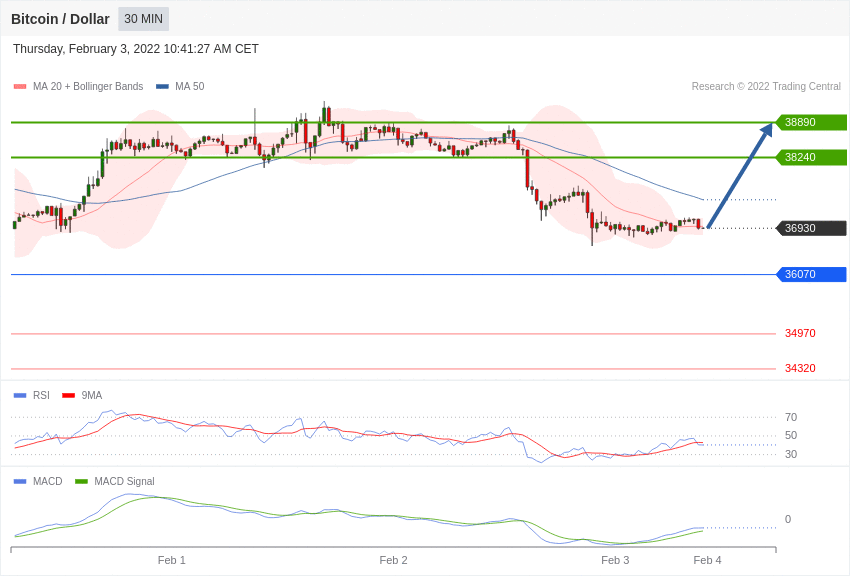850x576 pixels.
Task: Click the 36070 pivot price tag
Action: tap(811, 274)
